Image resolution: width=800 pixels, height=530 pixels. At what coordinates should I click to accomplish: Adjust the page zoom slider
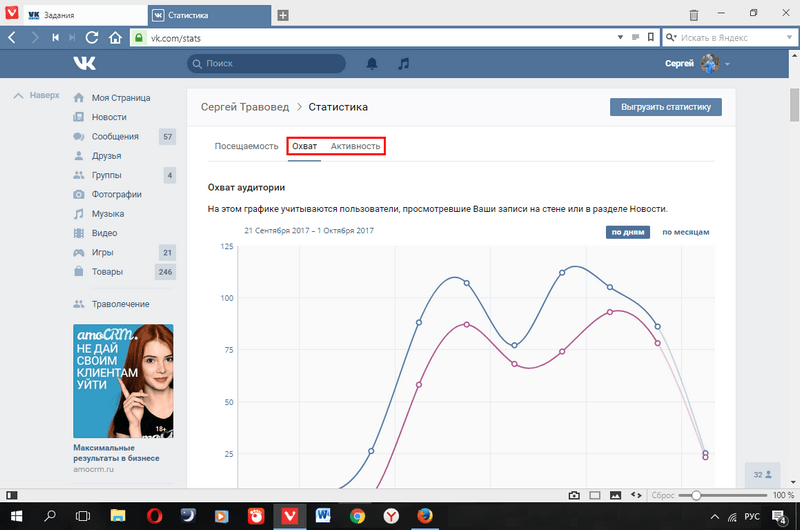coord(696,495)
